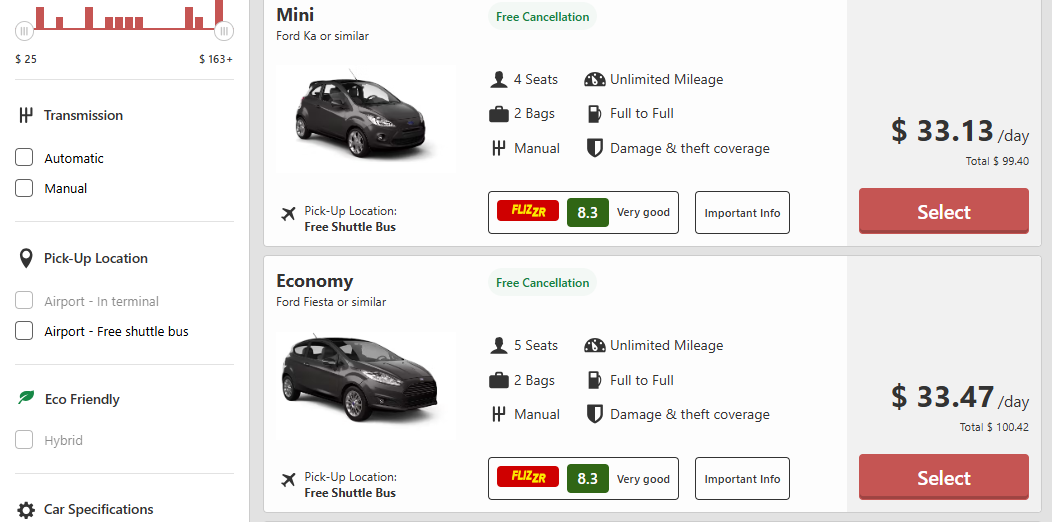
Task: Click the Eco Friendly green leaf icon
Action: coord(26,398)
